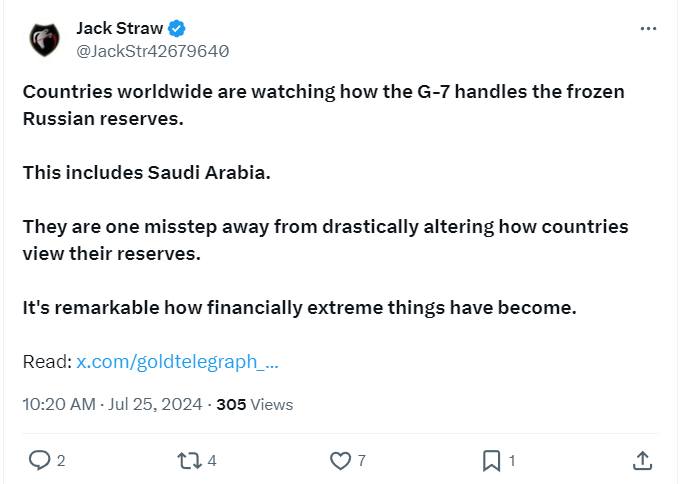
Task: Click the share upload arrow icon
Action: pos(643,460)
